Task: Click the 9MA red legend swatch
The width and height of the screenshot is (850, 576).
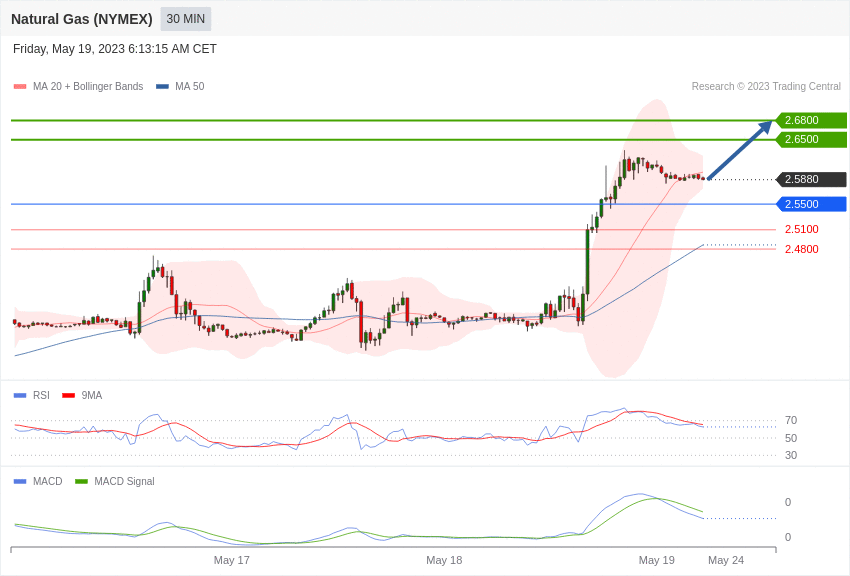Action: 68,396
